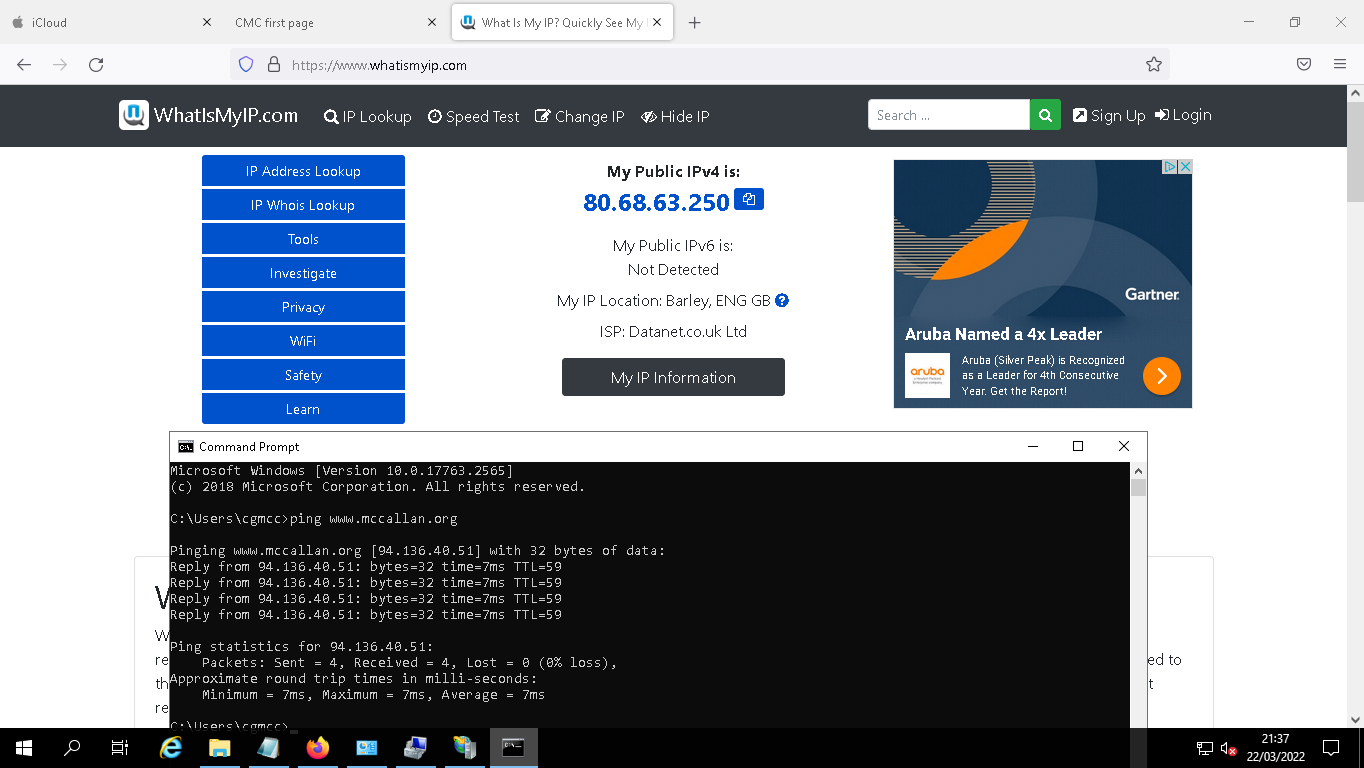Image resolution: width=1364 pixels, height=768 pixels.
Task: Open IP Lookup in site nav
Action: click(x=368, y=116)
